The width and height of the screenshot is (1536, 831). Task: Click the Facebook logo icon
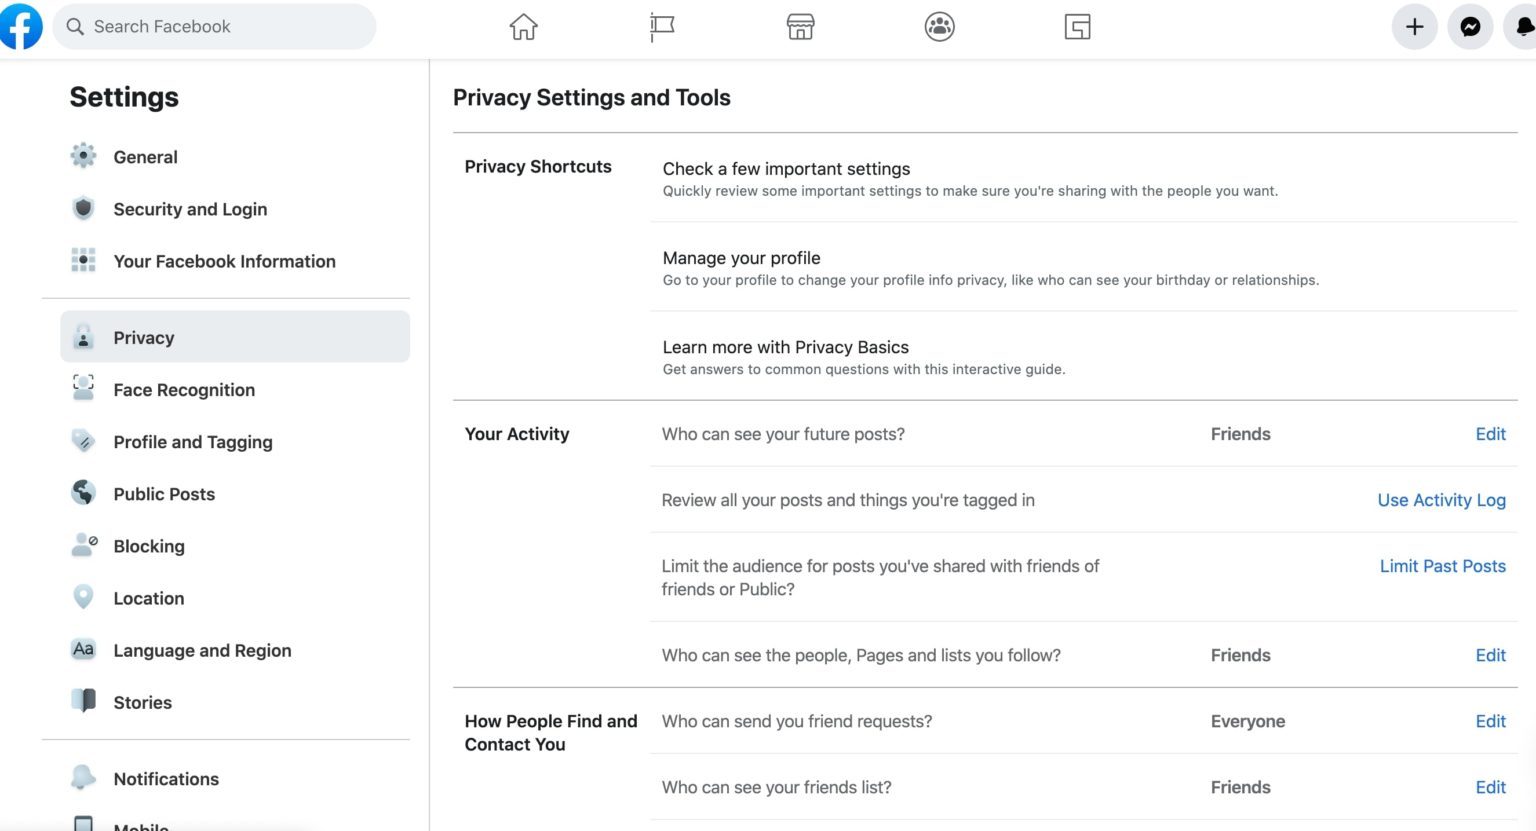[20, 26]
